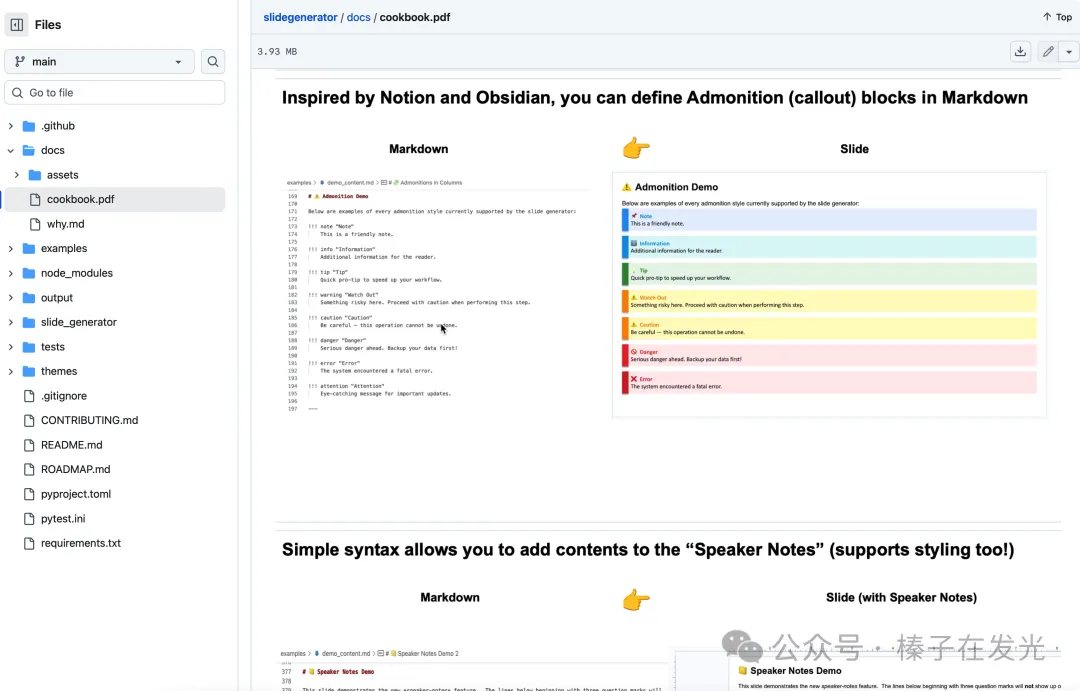The width and height of the screenshot is (1080, 691).
Task: Open ROADMAP.md from the file list
Action: (75, 469)
